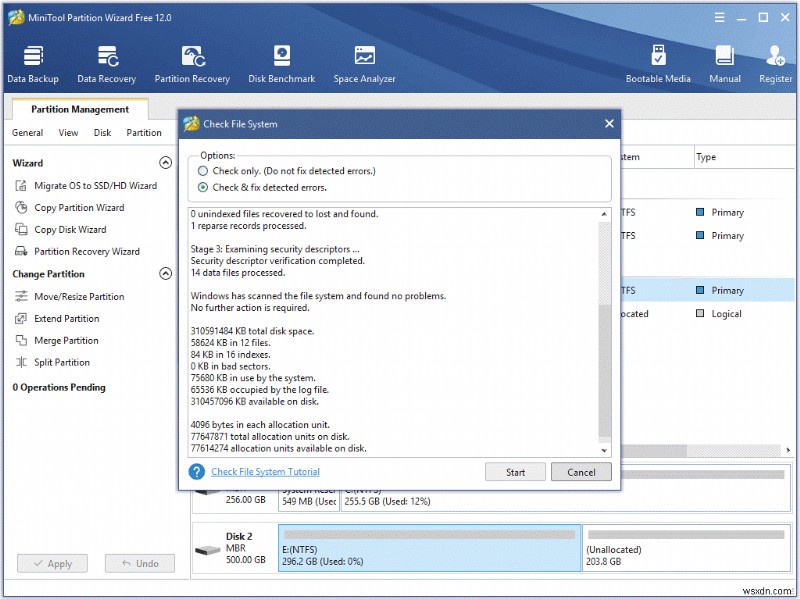Open the hamburger menu in the title bar

[x=719, y=17]
